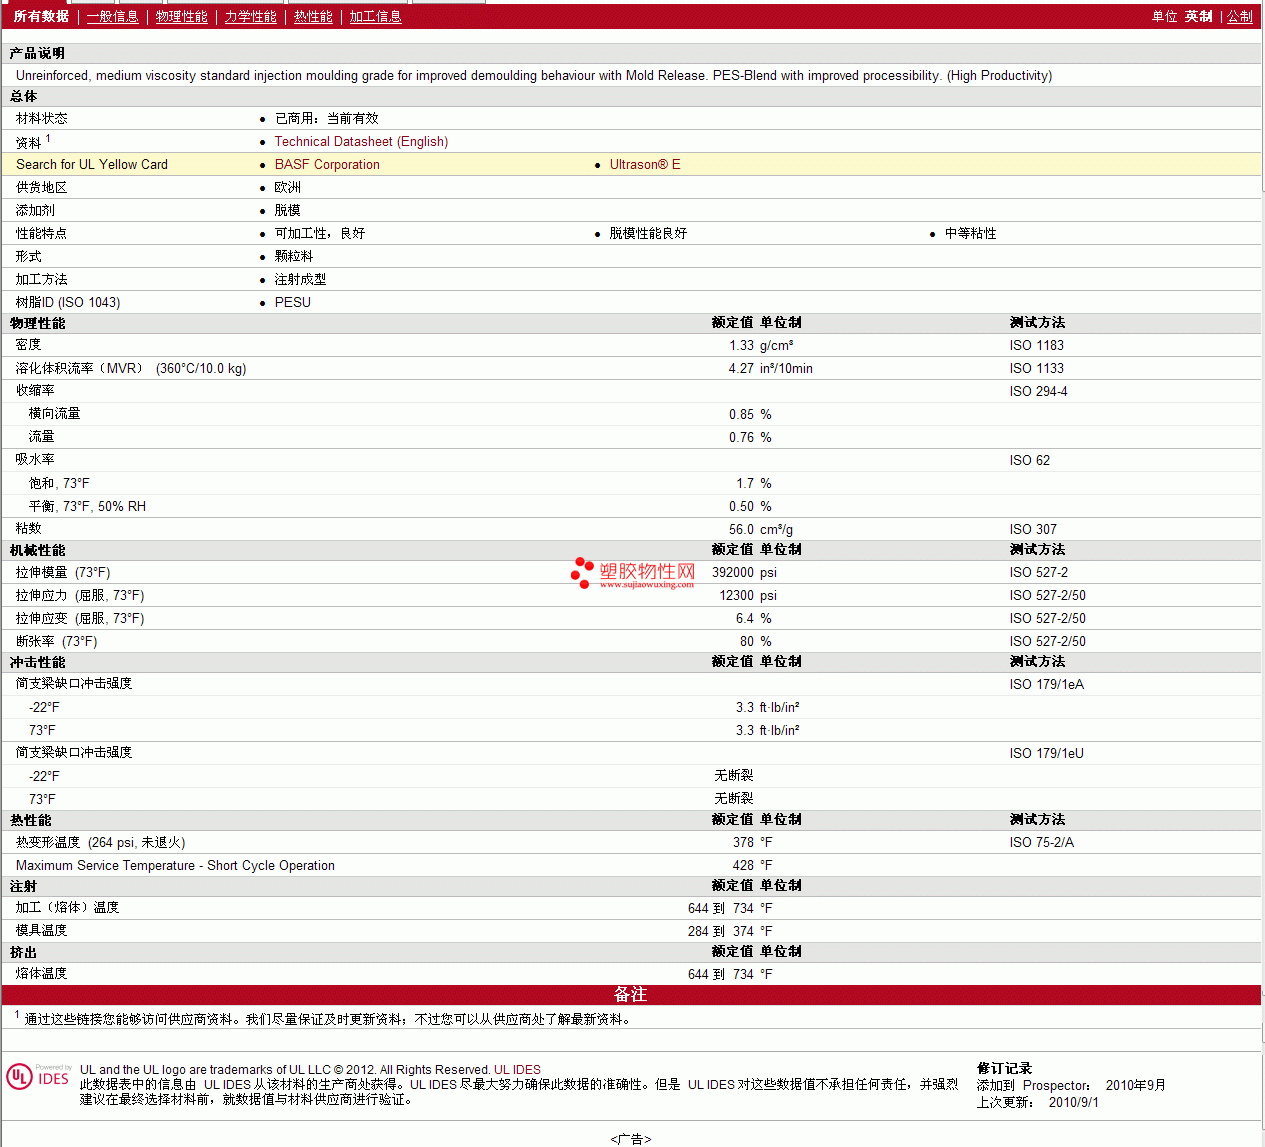Click the 模具温度 range 284 到 374
The width and height of the screenshot is (1265, 1147).
pos(721,932)
